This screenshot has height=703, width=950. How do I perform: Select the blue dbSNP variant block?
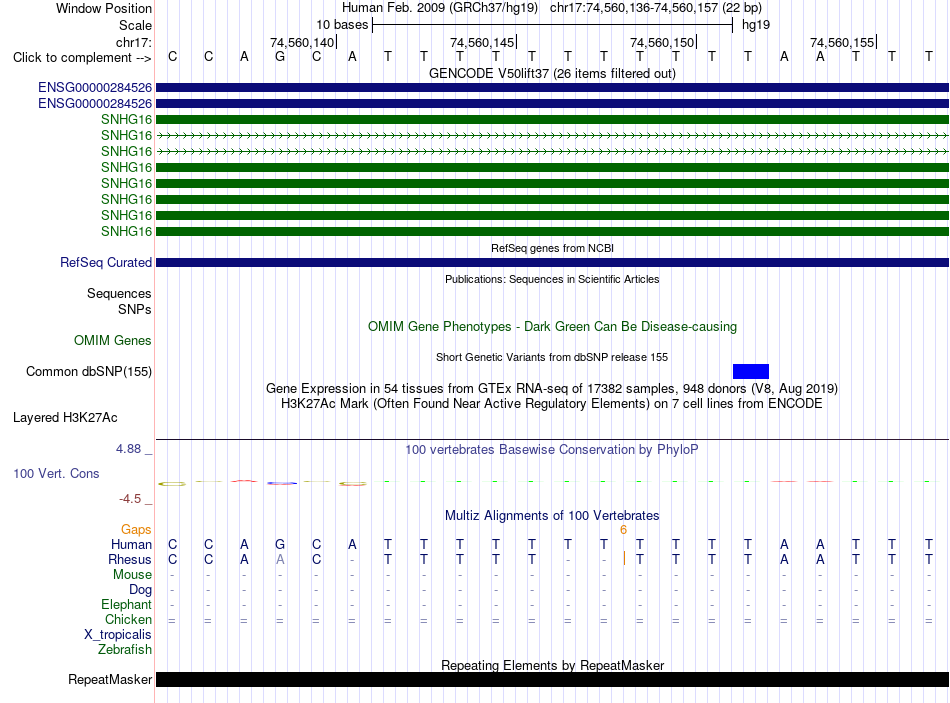point(751,371)
